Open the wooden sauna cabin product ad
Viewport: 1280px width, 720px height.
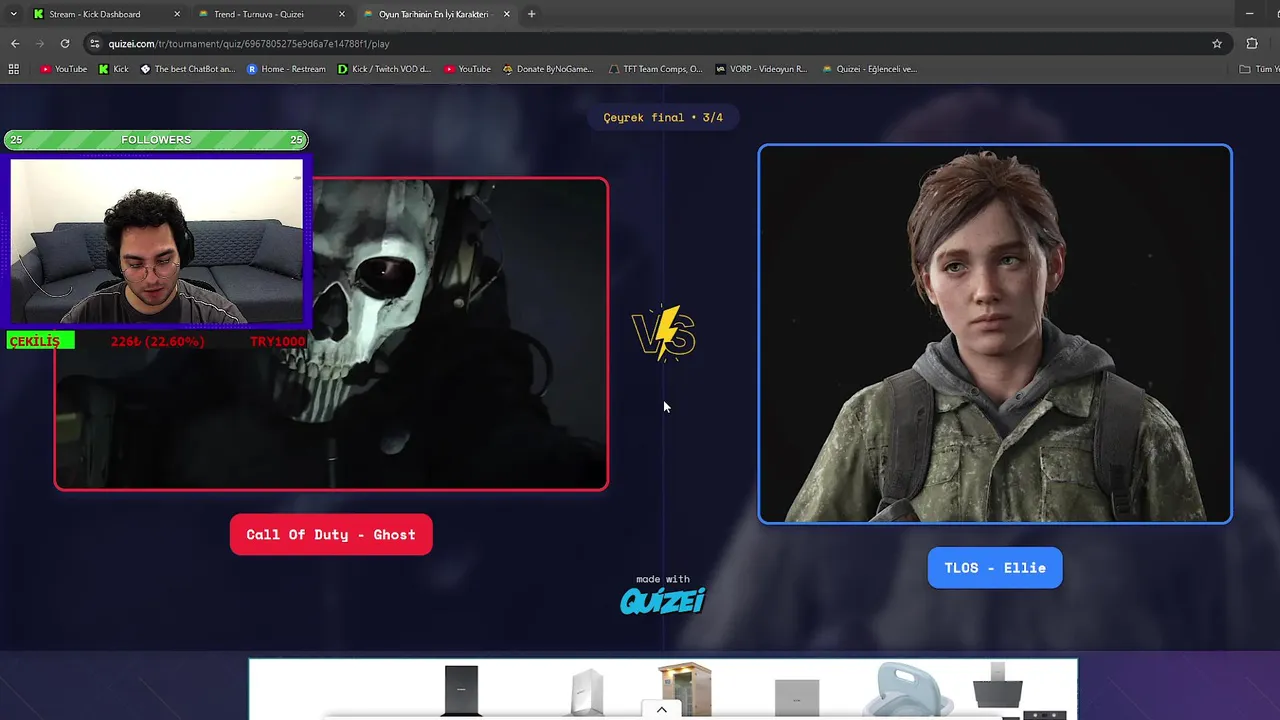685,688
